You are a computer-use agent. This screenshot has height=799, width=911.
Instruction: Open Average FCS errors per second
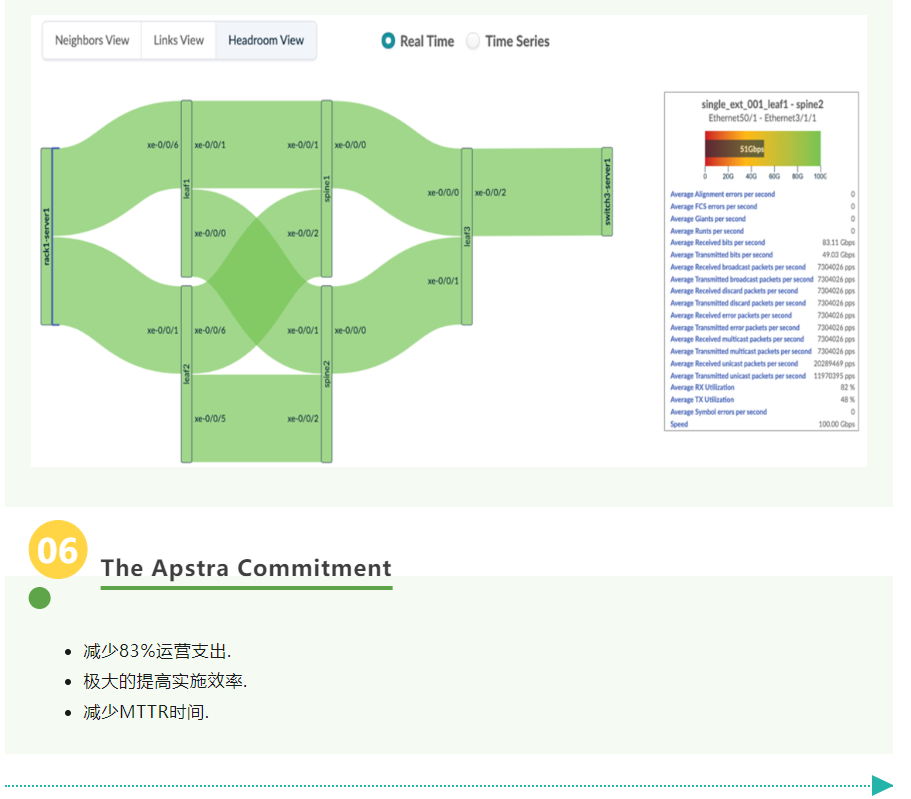[x=713, y=206]
